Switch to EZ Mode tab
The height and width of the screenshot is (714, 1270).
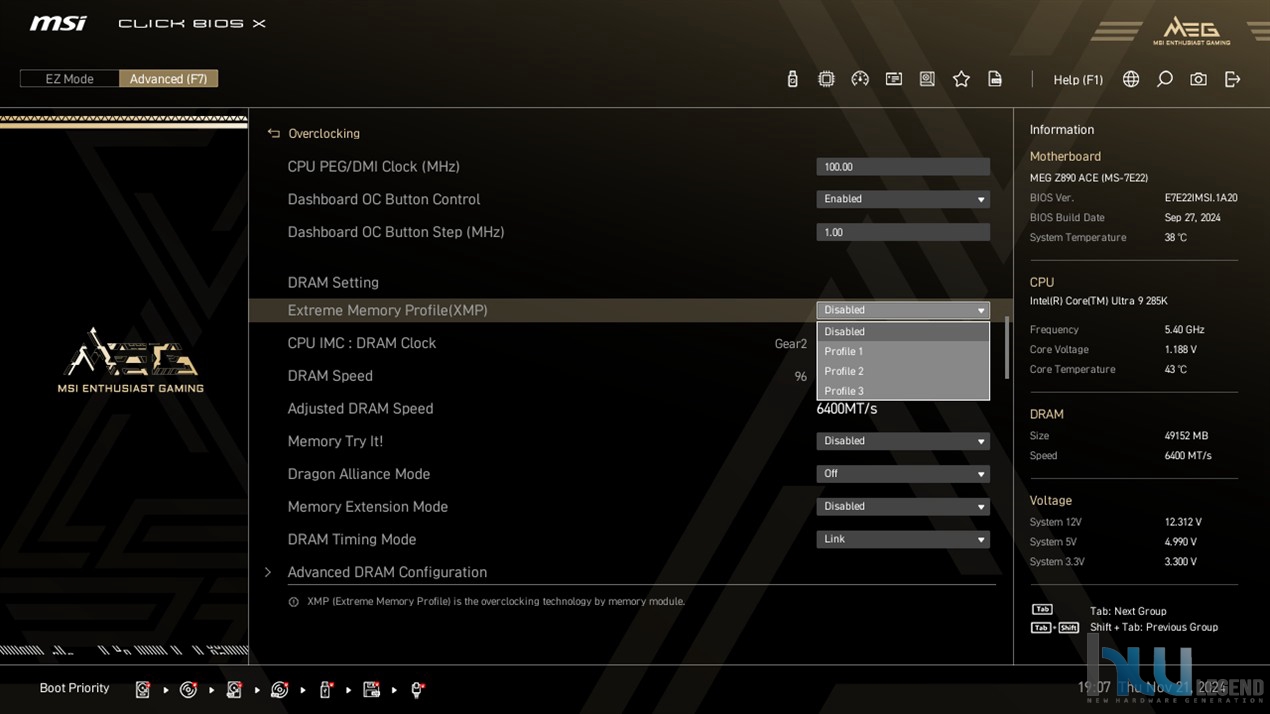pyautogui.click(x=69, y=79)
